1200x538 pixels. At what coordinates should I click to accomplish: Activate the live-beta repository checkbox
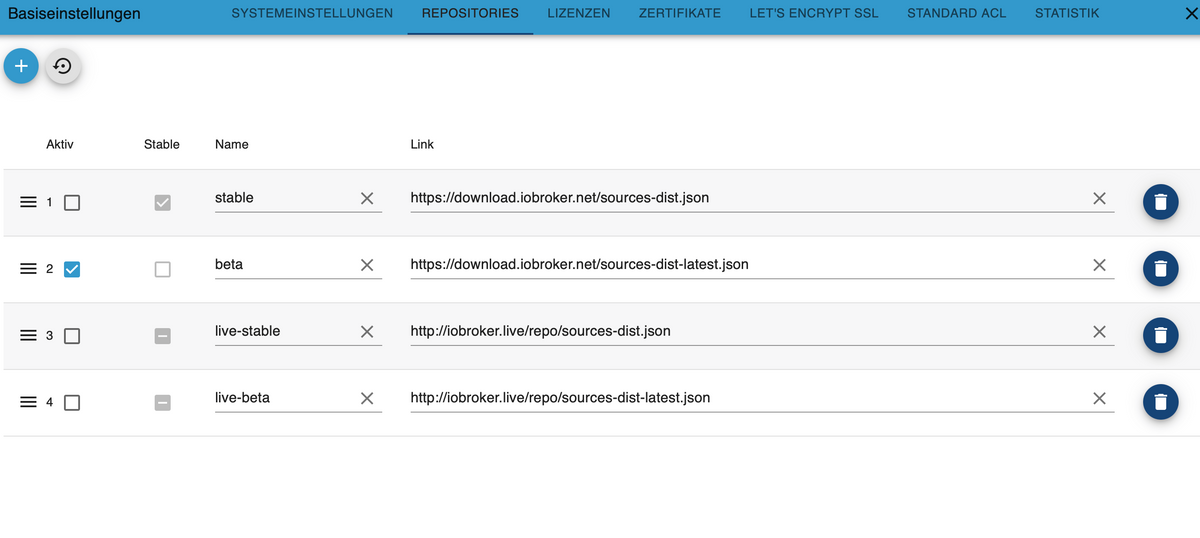pos(72,403)
